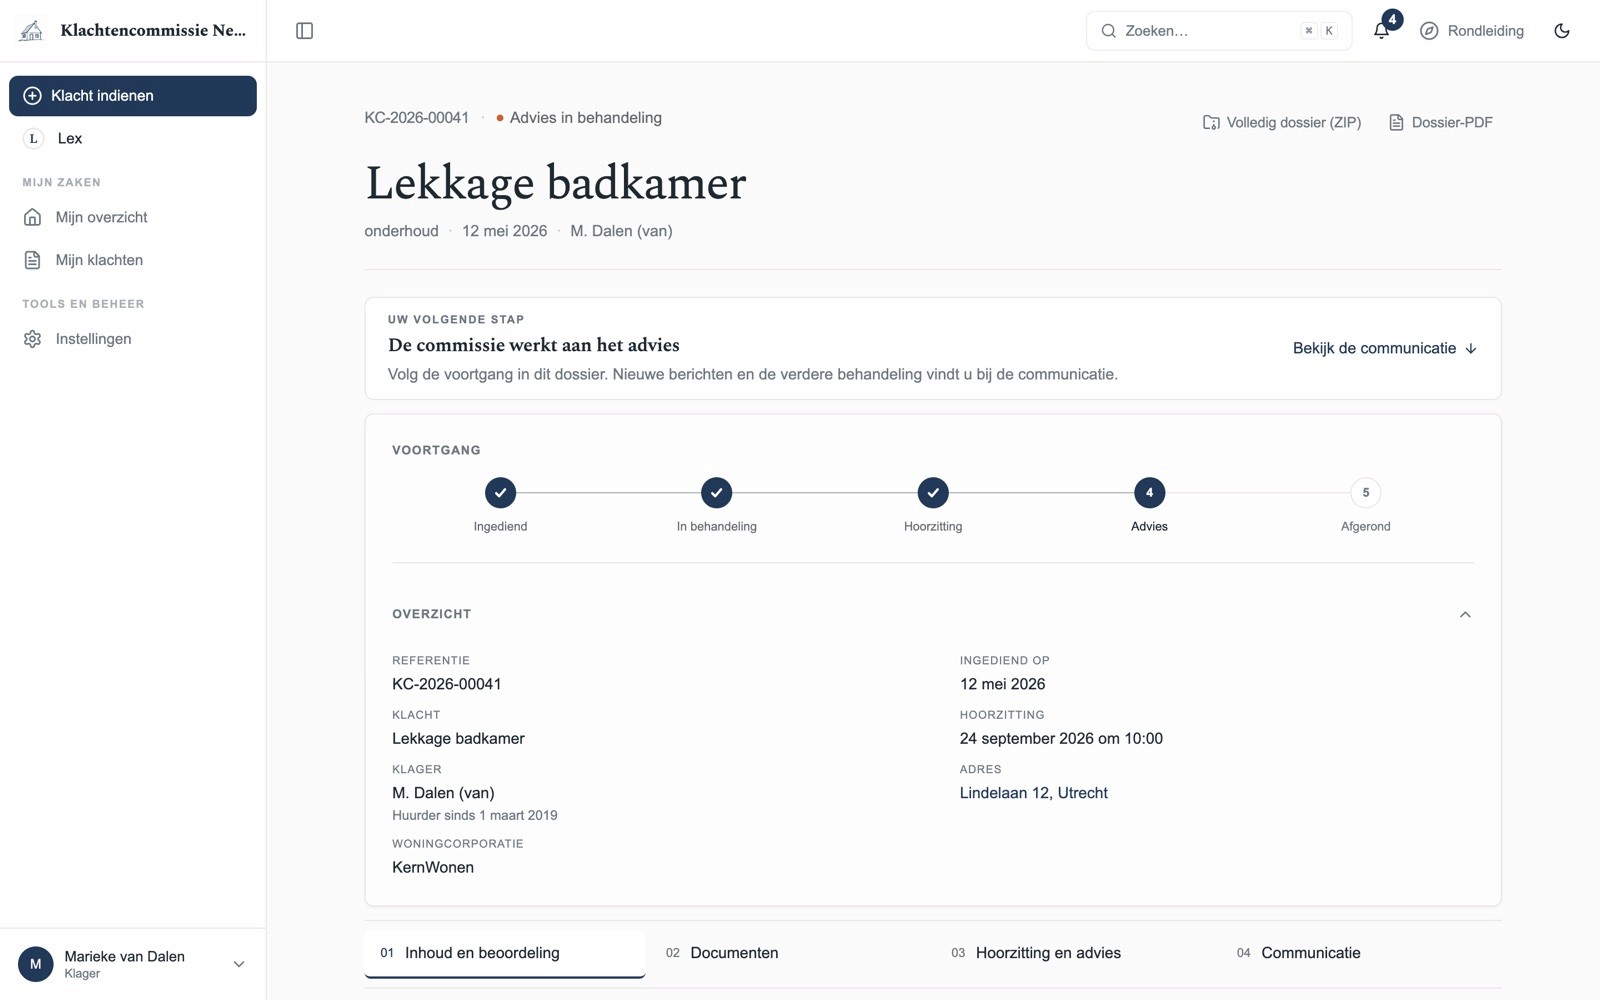Click the Lindelaan 12, Utrecht address
This screenshot has width=1600, height=1000.
1034,793
